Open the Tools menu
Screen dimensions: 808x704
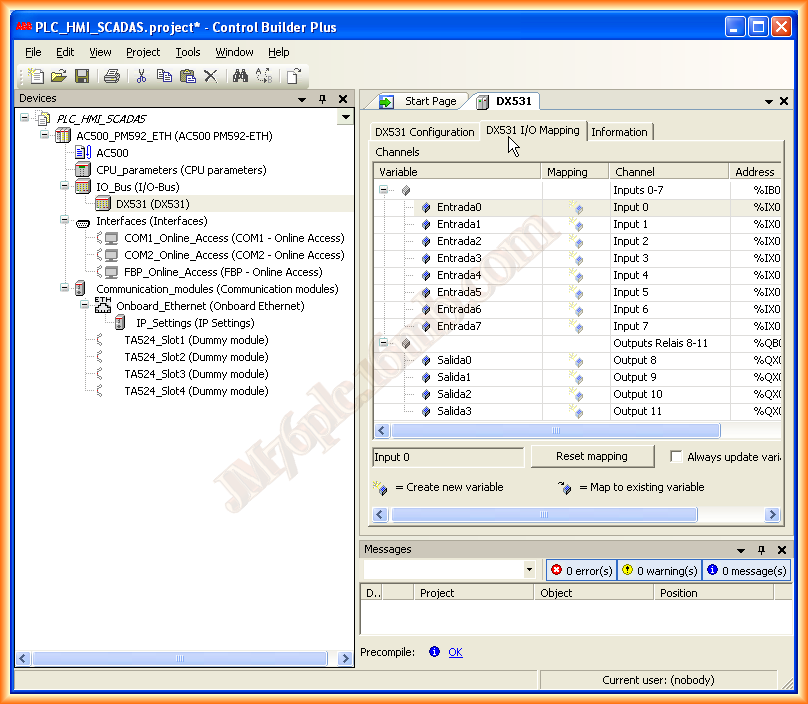[x=187, y=52]
